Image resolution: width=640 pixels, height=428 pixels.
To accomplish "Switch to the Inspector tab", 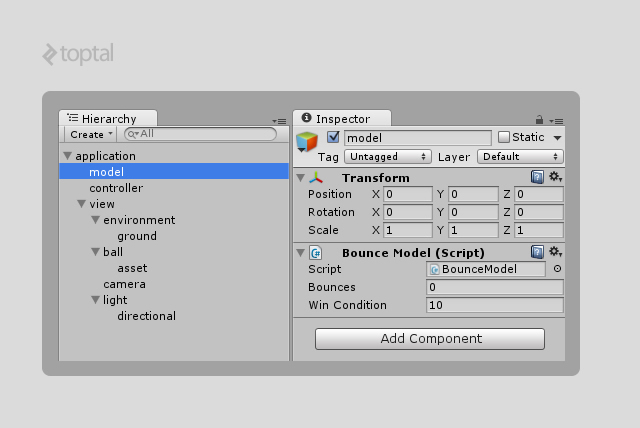I will 342,119.
